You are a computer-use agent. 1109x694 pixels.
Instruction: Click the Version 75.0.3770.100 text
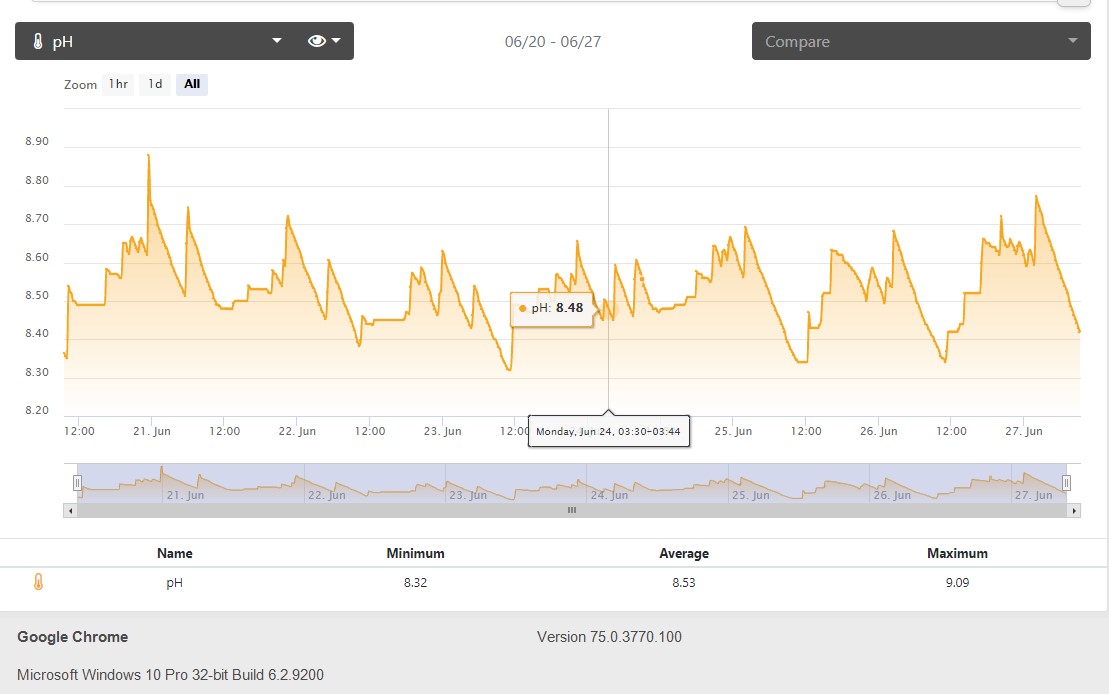point(609,637)
